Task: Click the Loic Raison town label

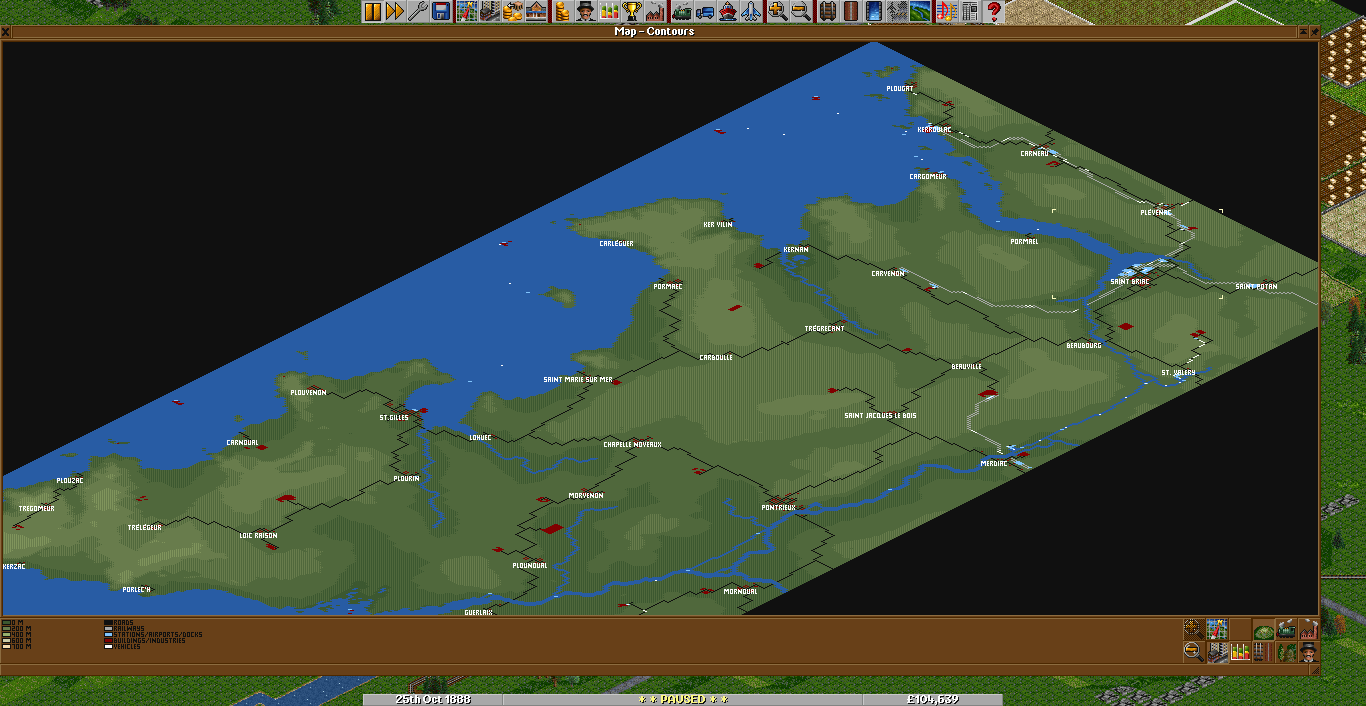Action: coord(258,535)
